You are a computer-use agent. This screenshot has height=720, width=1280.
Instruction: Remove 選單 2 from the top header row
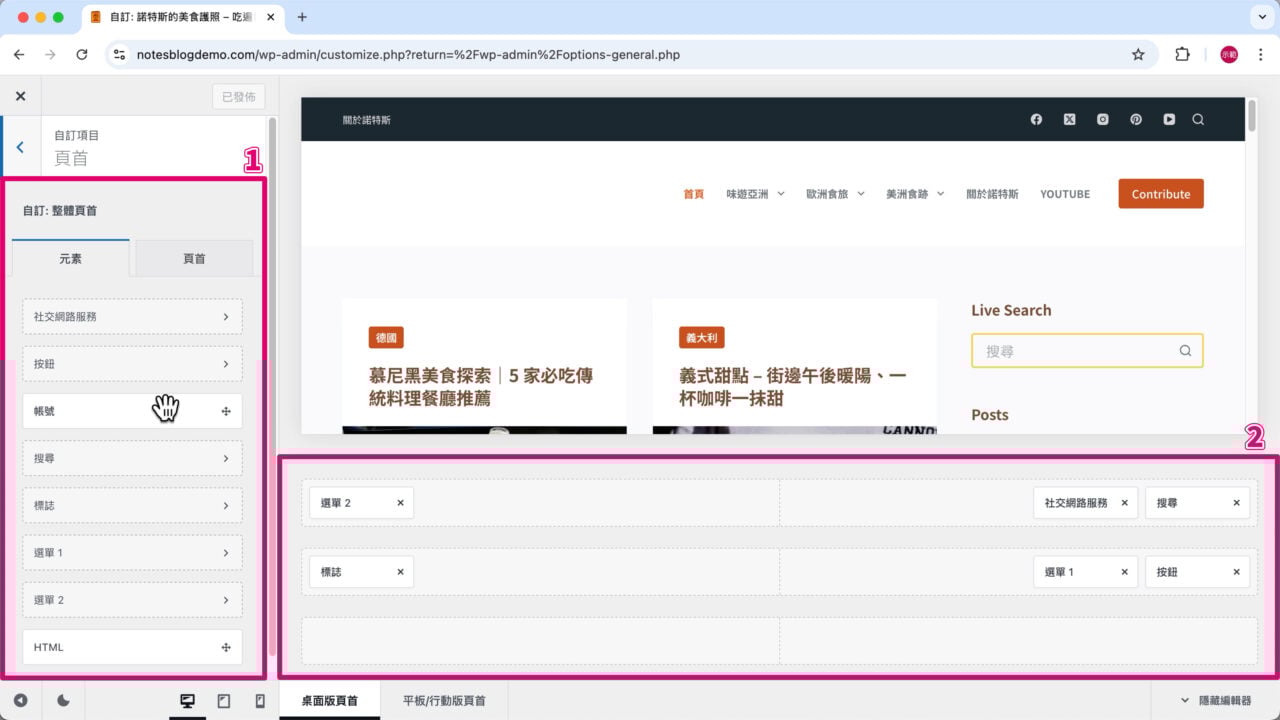(400, 503)
